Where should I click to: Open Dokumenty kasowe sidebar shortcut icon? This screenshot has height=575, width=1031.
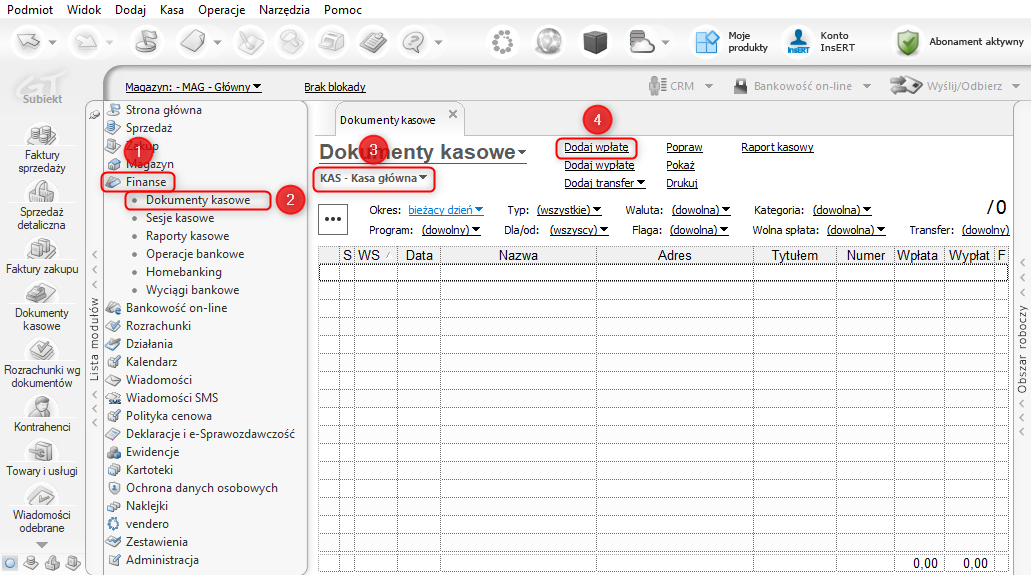(41, 293)
